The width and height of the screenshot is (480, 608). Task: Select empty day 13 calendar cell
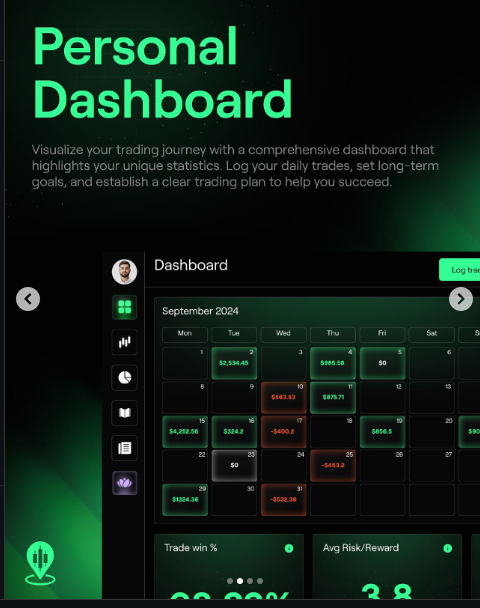(x=432, y=397)
